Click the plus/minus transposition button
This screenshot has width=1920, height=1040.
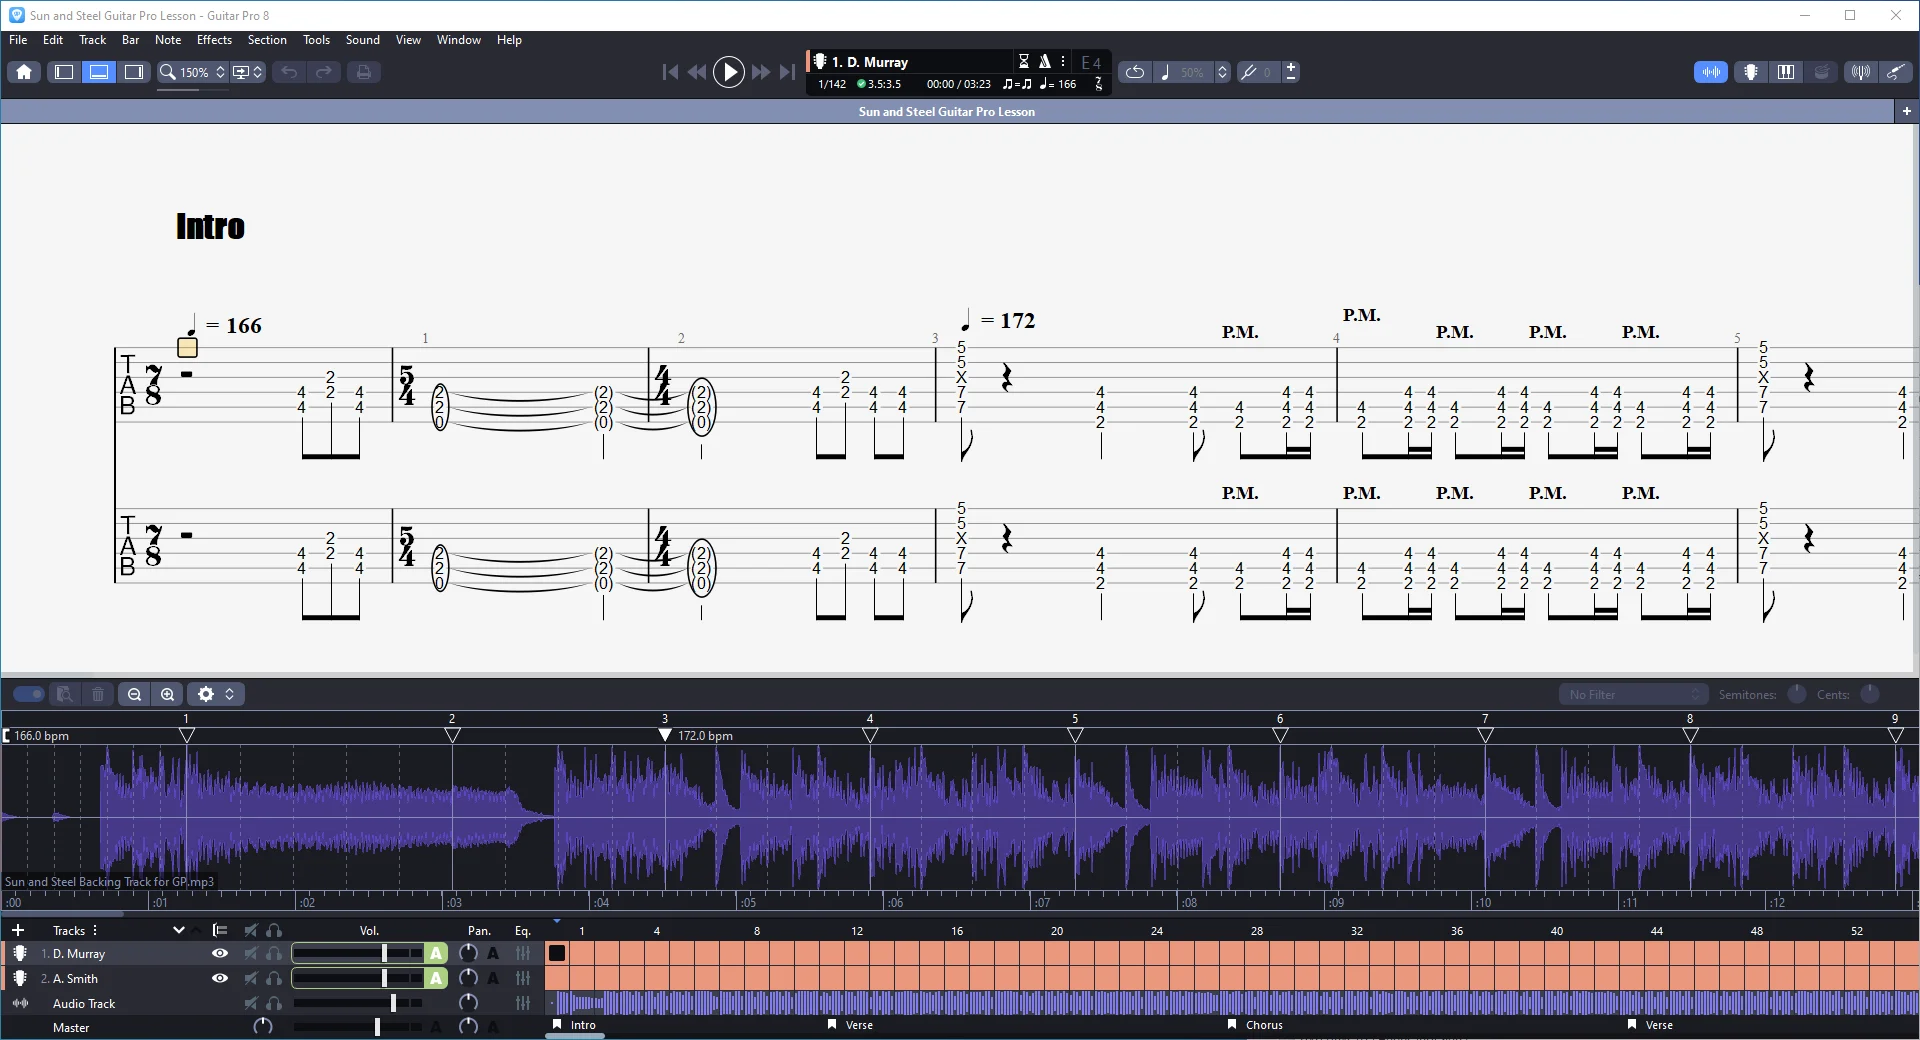click(x=1291, y=72)
